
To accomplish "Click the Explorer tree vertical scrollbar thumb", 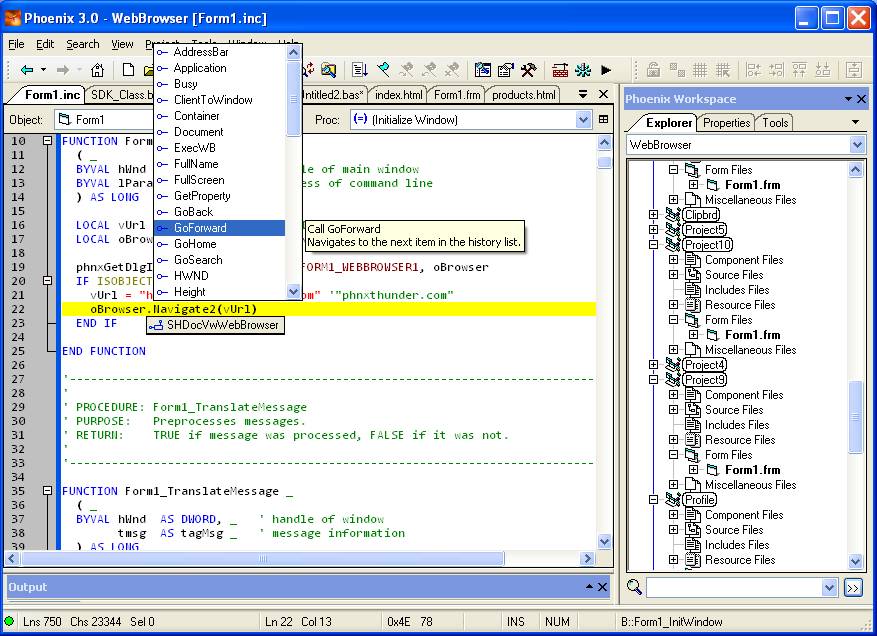I will point(856,417).
